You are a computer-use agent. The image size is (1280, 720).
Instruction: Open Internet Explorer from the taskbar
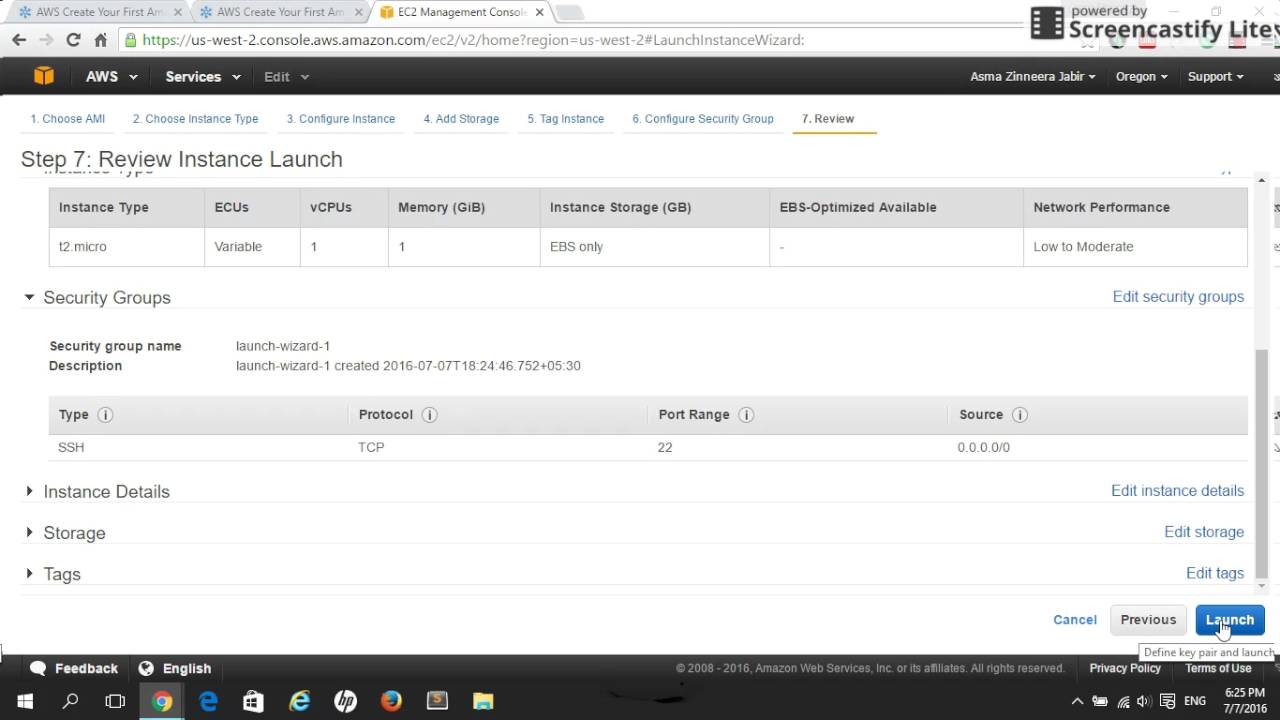tap(299, 701)
